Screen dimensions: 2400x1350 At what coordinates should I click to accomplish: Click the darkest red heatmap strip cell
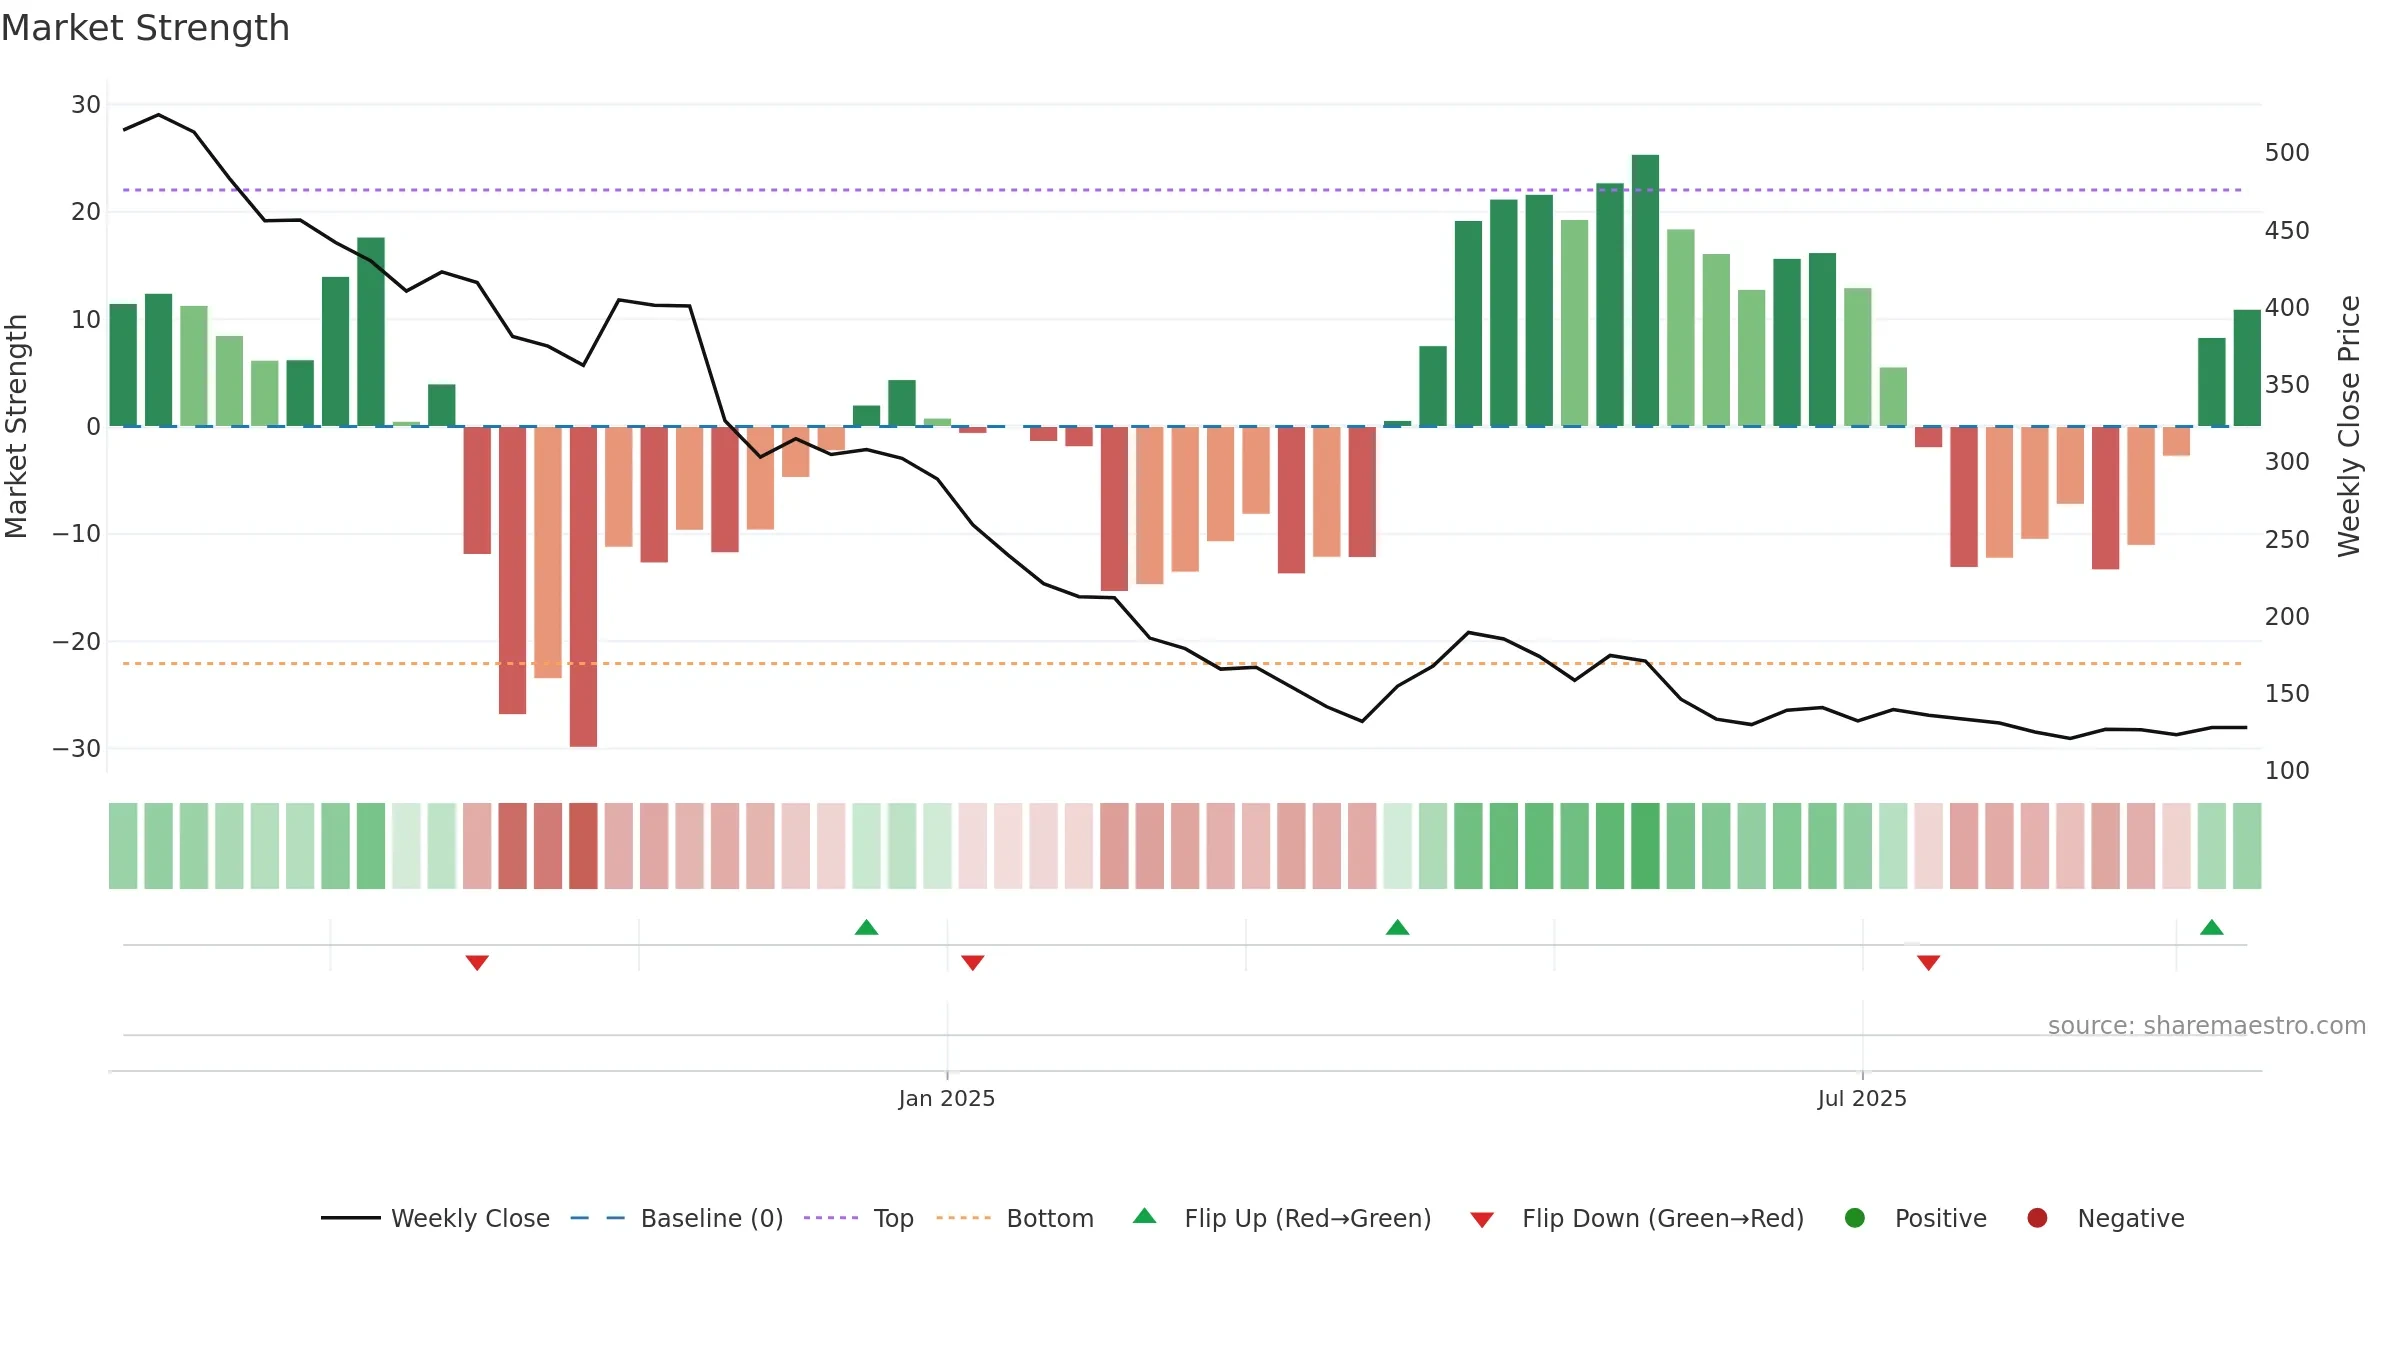point(583,846)
